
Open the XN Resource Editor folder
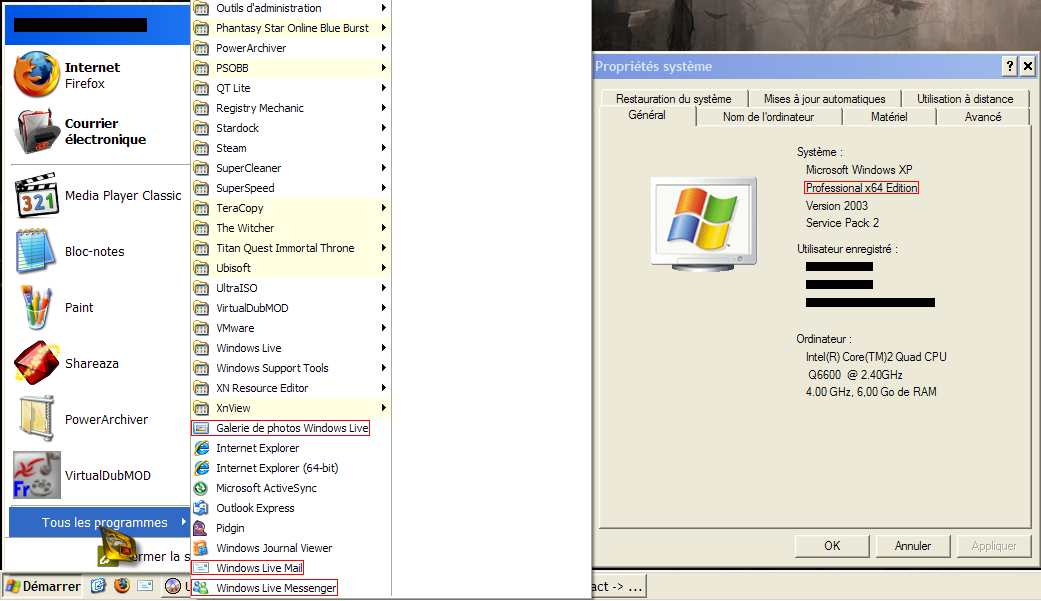pyautogui.click(x=291, y=388)
